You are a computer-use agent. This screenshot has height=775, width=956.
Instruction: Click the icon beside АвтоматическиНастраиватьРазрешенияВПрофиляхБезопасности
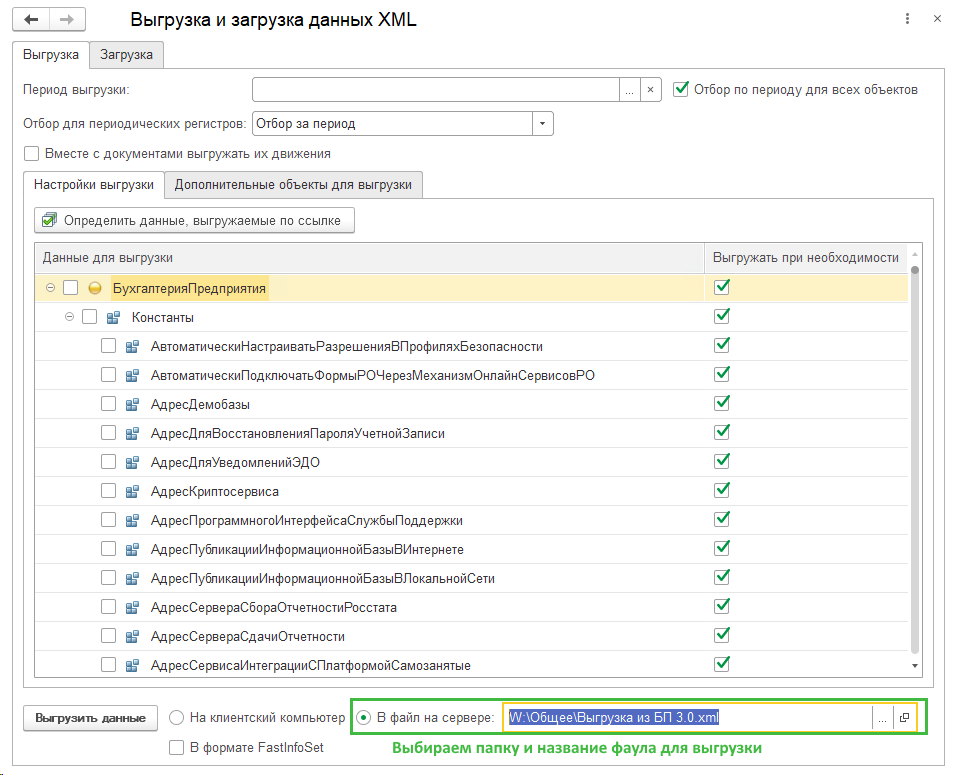[x=132, y=346]
